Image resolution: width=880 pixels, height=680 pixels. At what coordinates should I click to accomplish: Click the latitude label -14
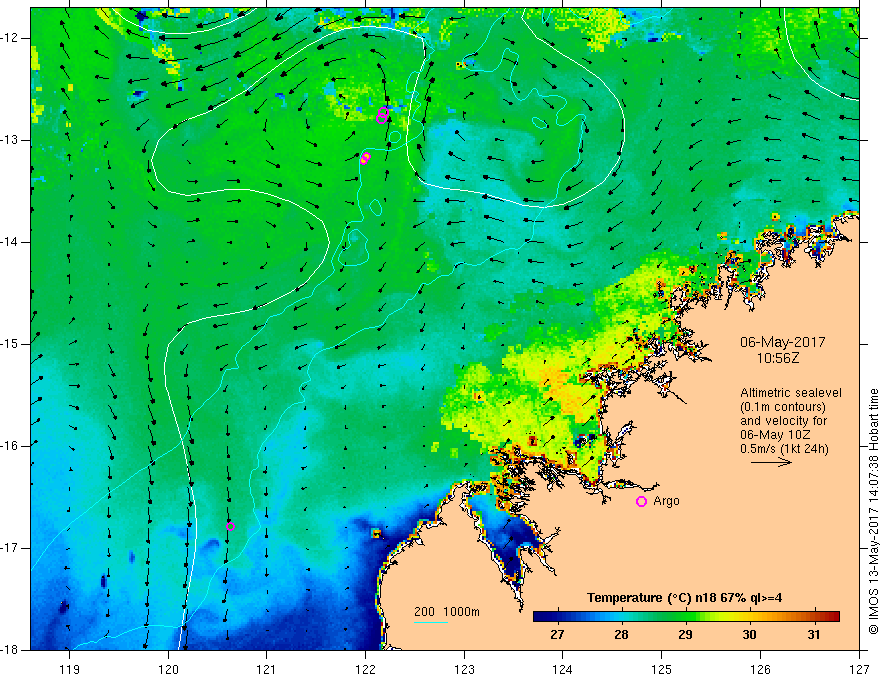click(11, 242)
